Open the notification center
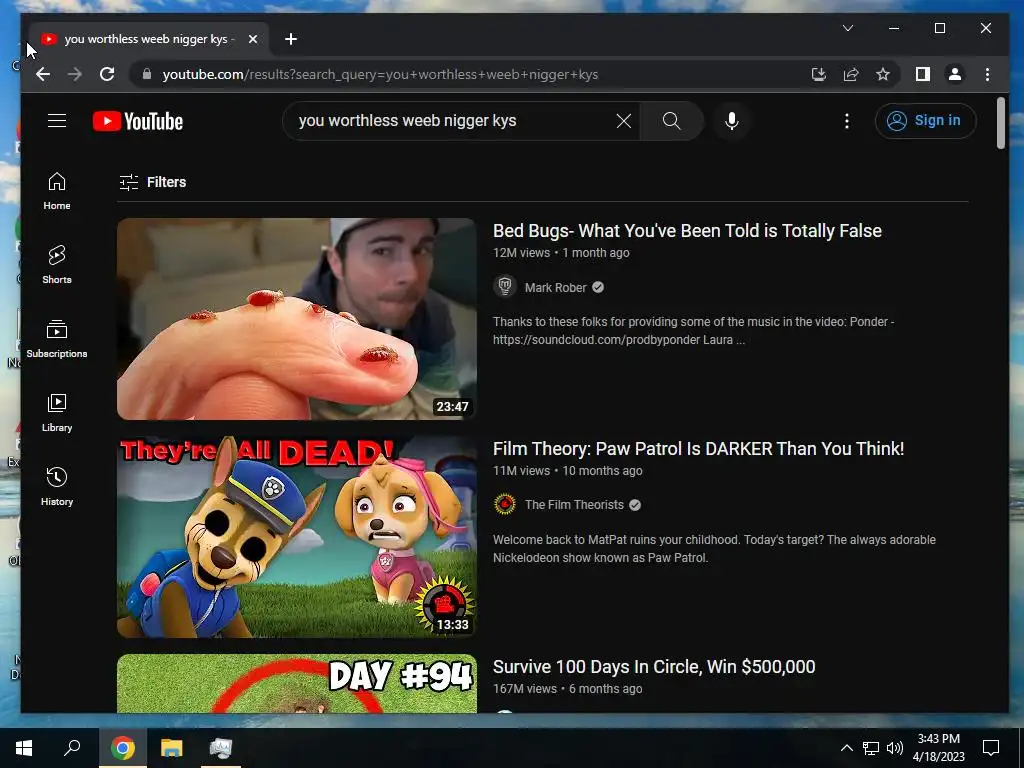The width and height of the screenshot is (1024, 768). [x=991, y=748]
